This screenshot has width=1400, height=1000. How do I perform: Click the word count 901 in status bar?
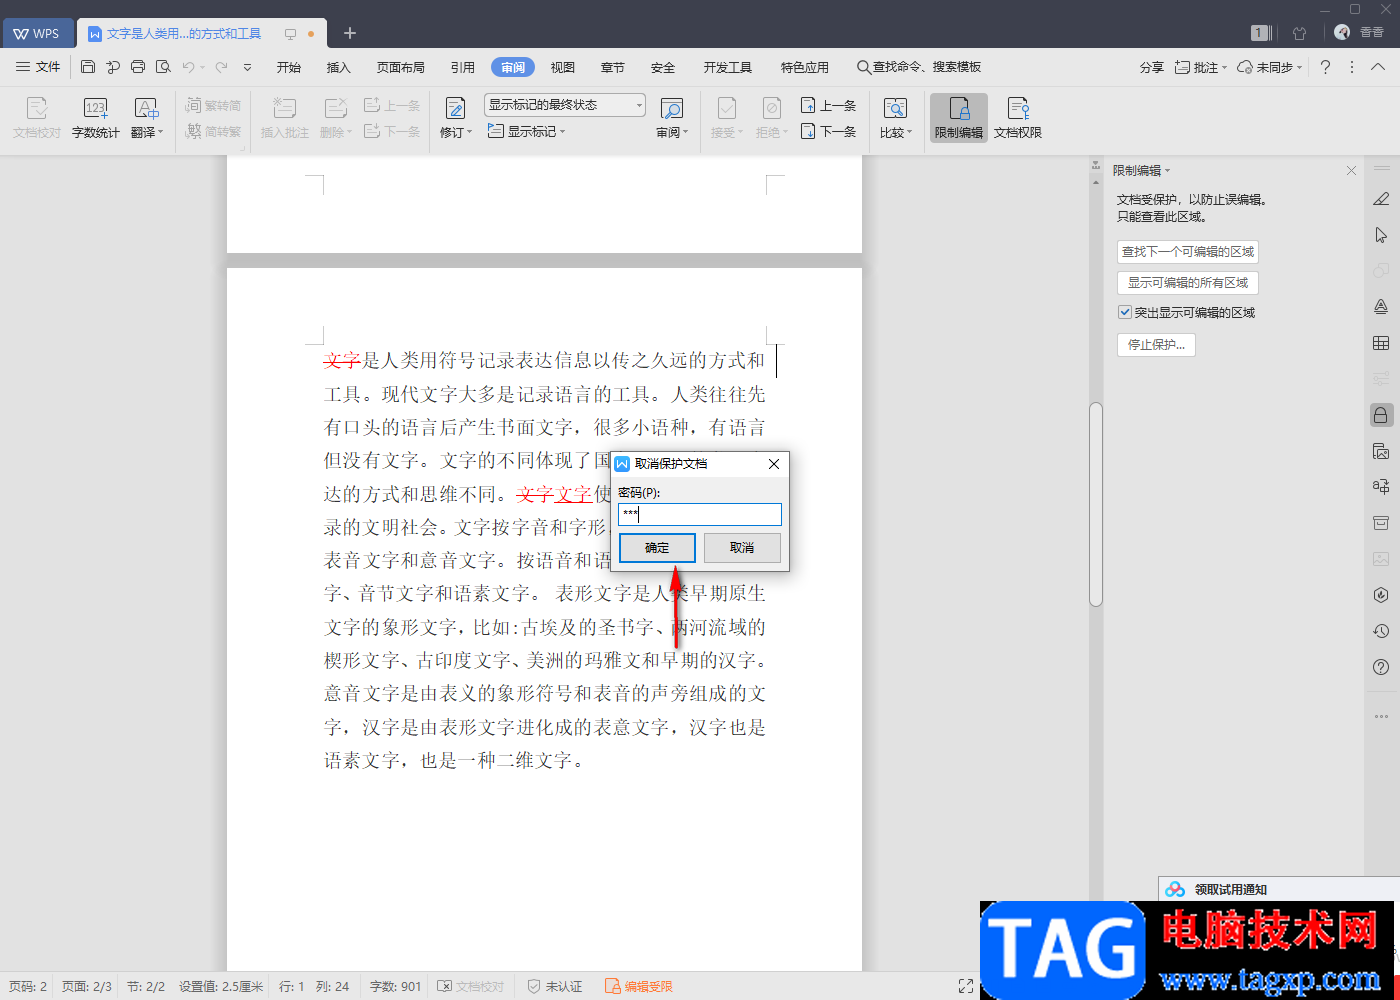395,986
